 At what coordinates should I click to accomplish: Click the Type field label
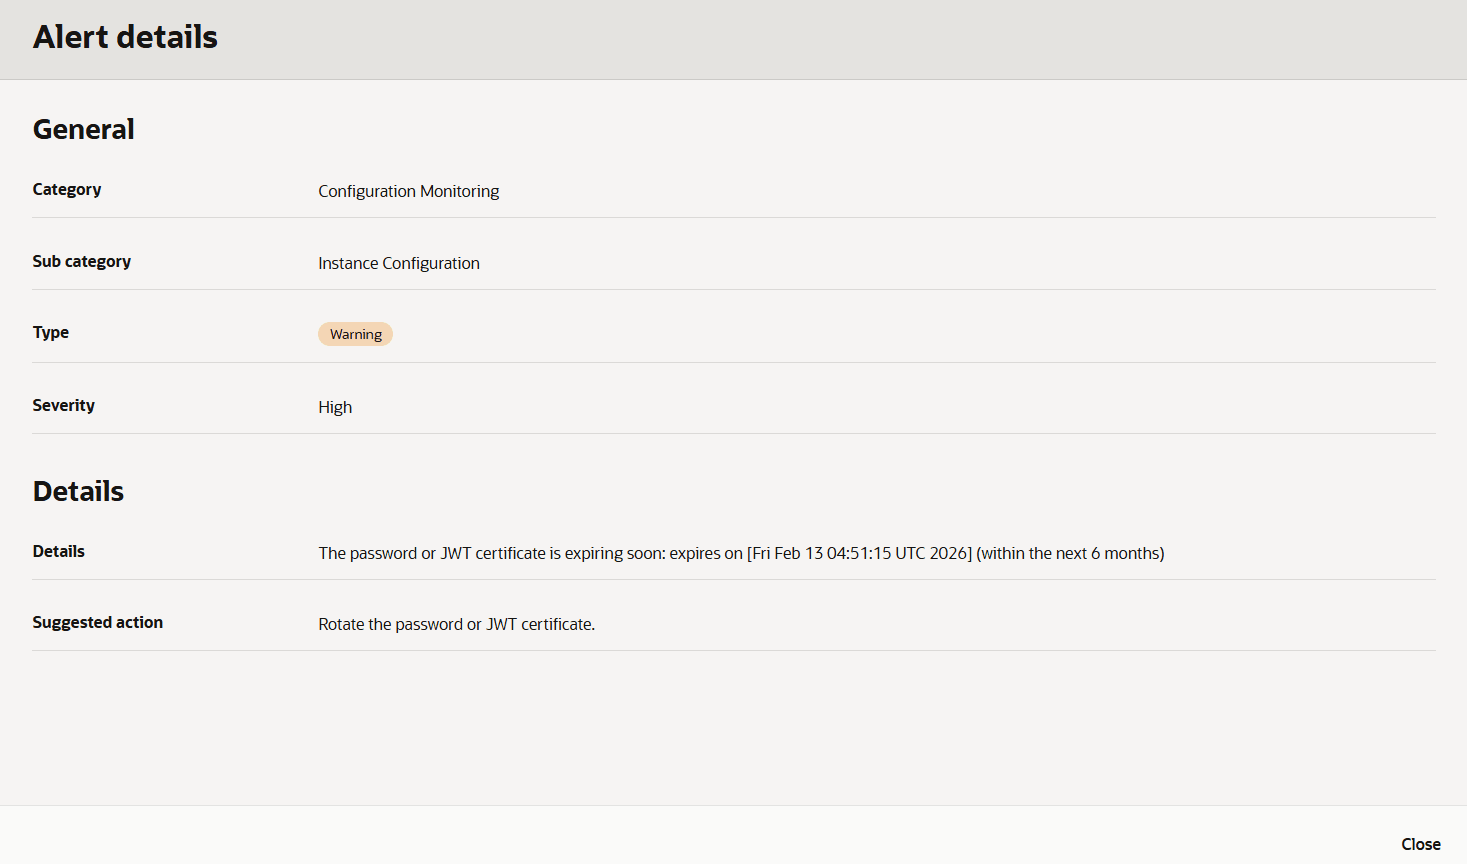pyautogui.click(x=50, y=332)
